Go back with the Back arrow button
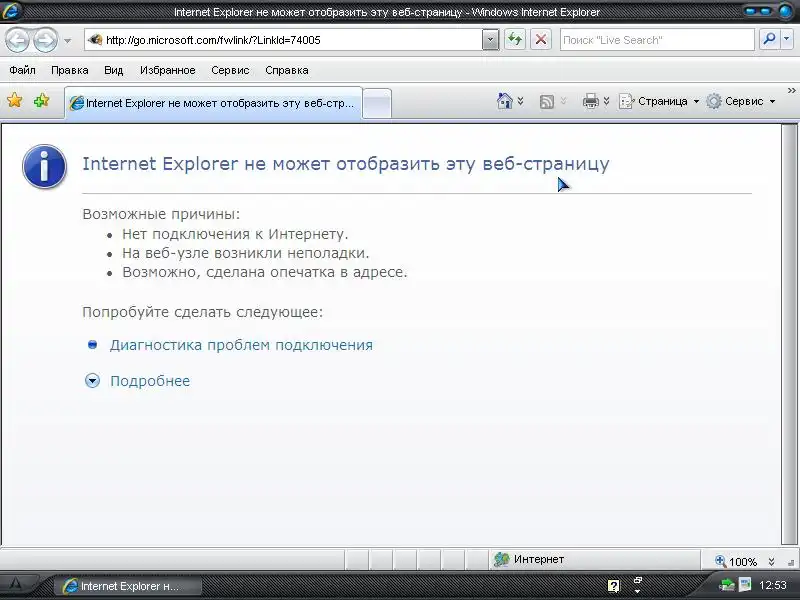Screen dimensions: 800x600 coord(17,40)
